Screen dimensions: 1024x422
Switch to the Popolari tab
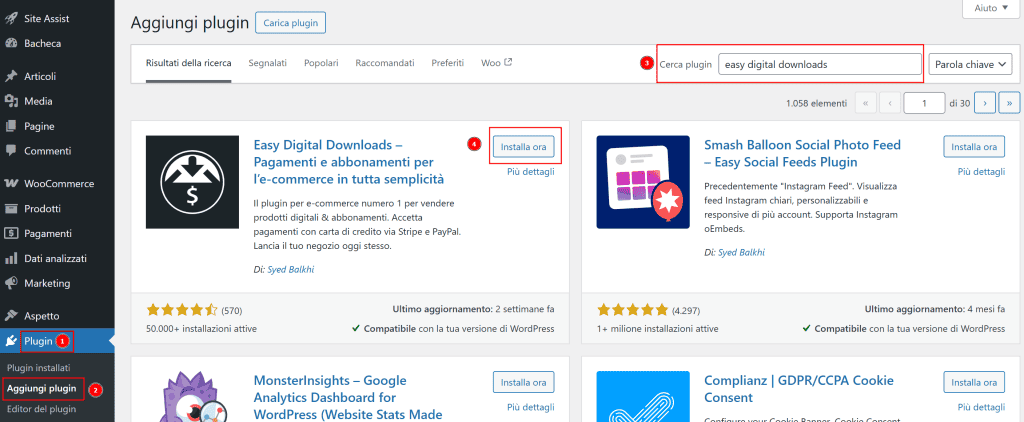point(321,63)
